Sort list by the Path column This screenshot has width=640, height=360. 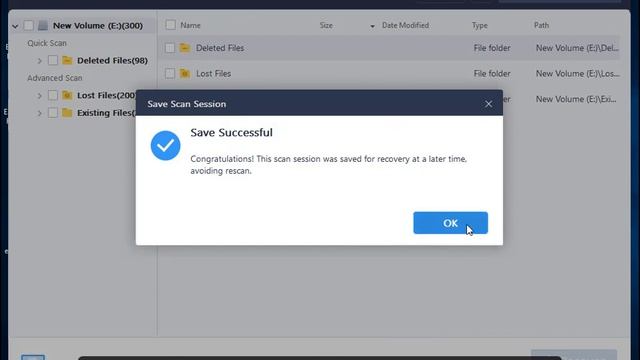541,25
